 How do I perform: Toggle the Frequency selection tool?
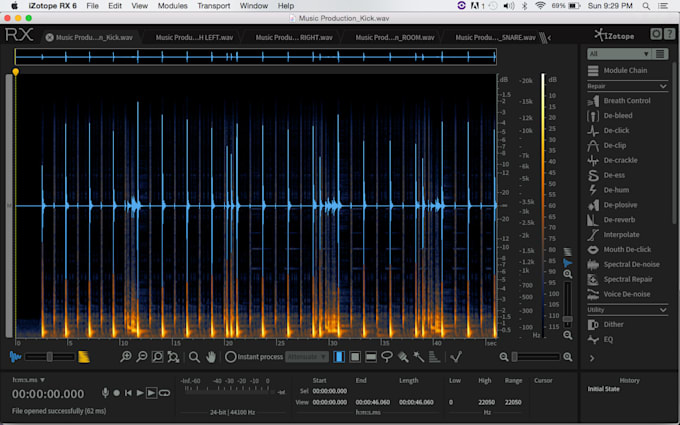click(371, 357)
